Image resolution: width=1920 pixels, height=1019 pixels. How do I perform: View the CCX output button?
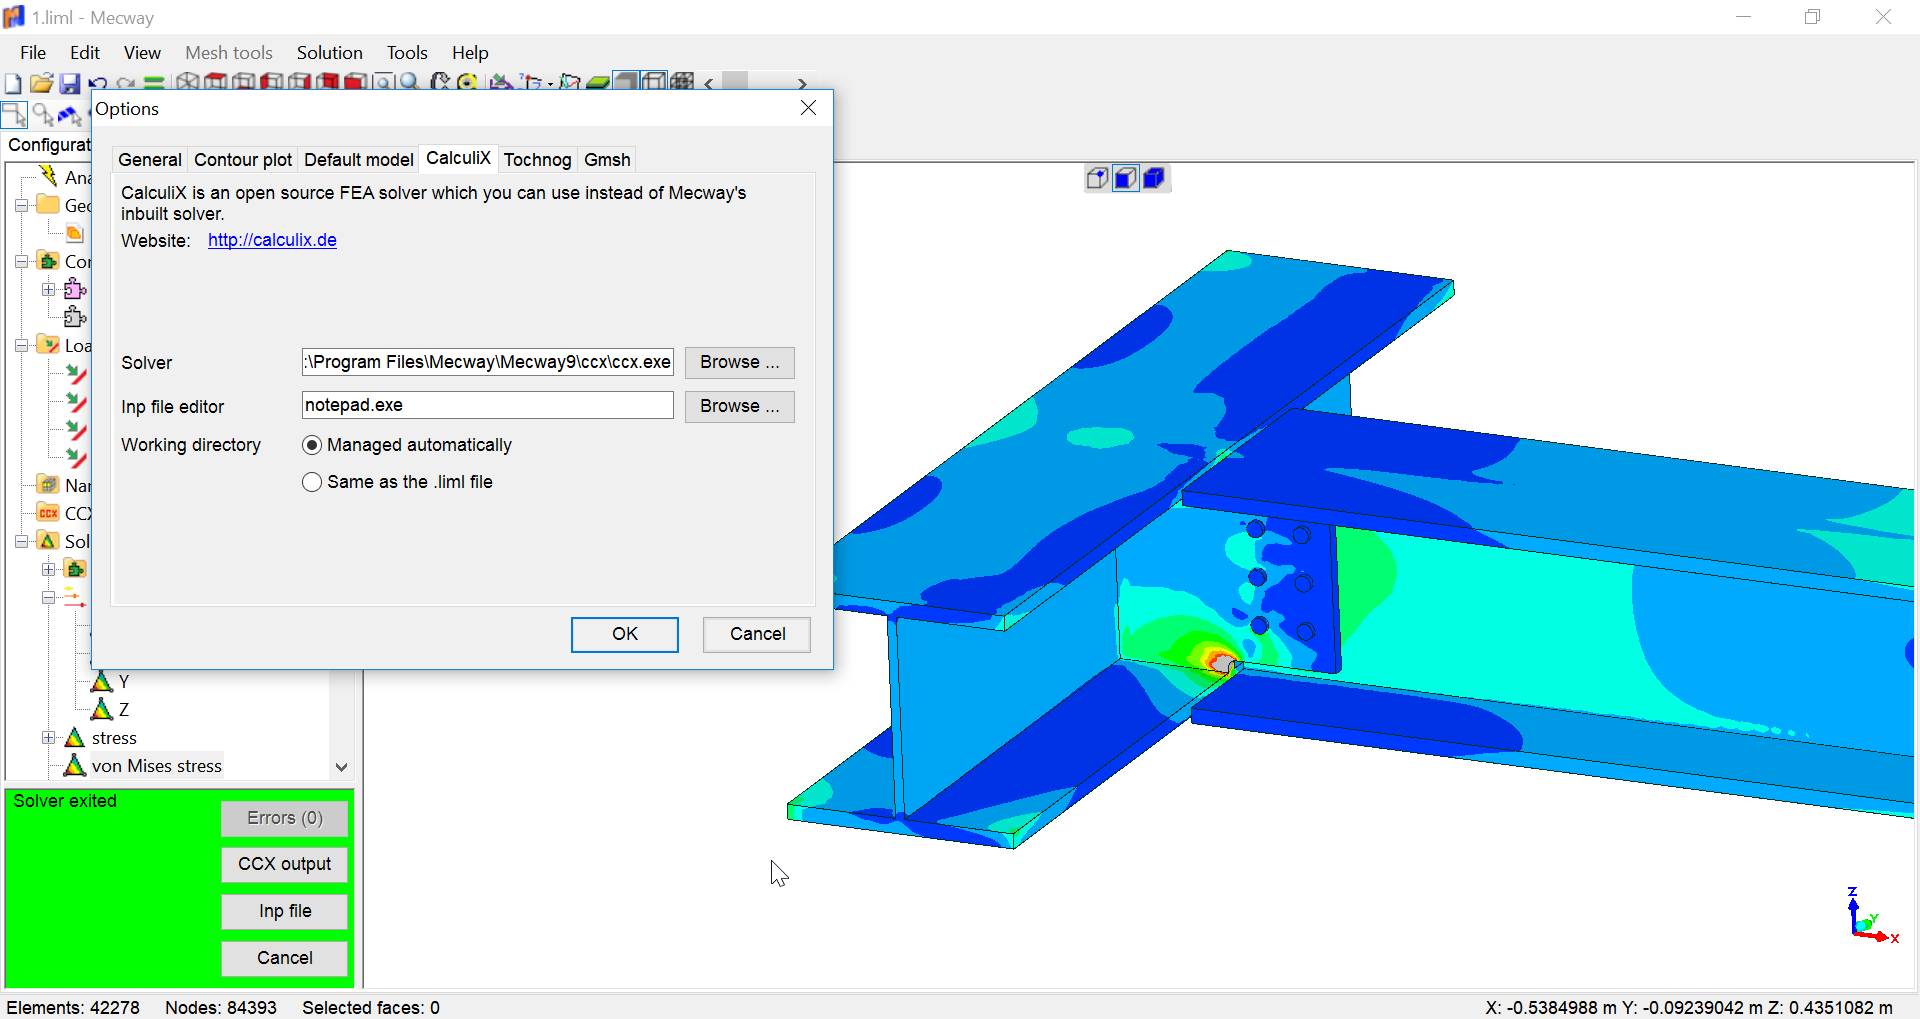click(284, 864)
